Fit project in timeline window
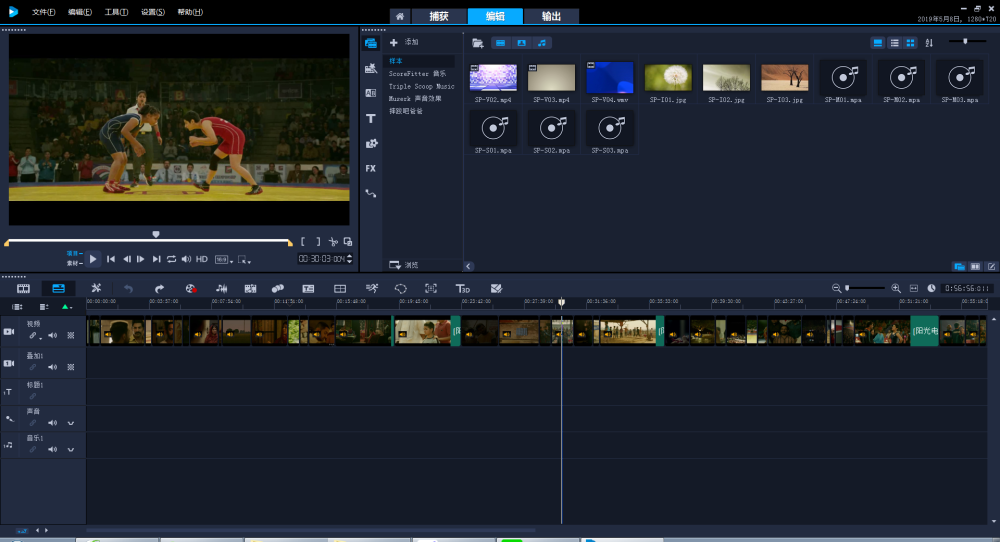The image size is (1000, 542). pyautogui.click(x=913, y=288)
